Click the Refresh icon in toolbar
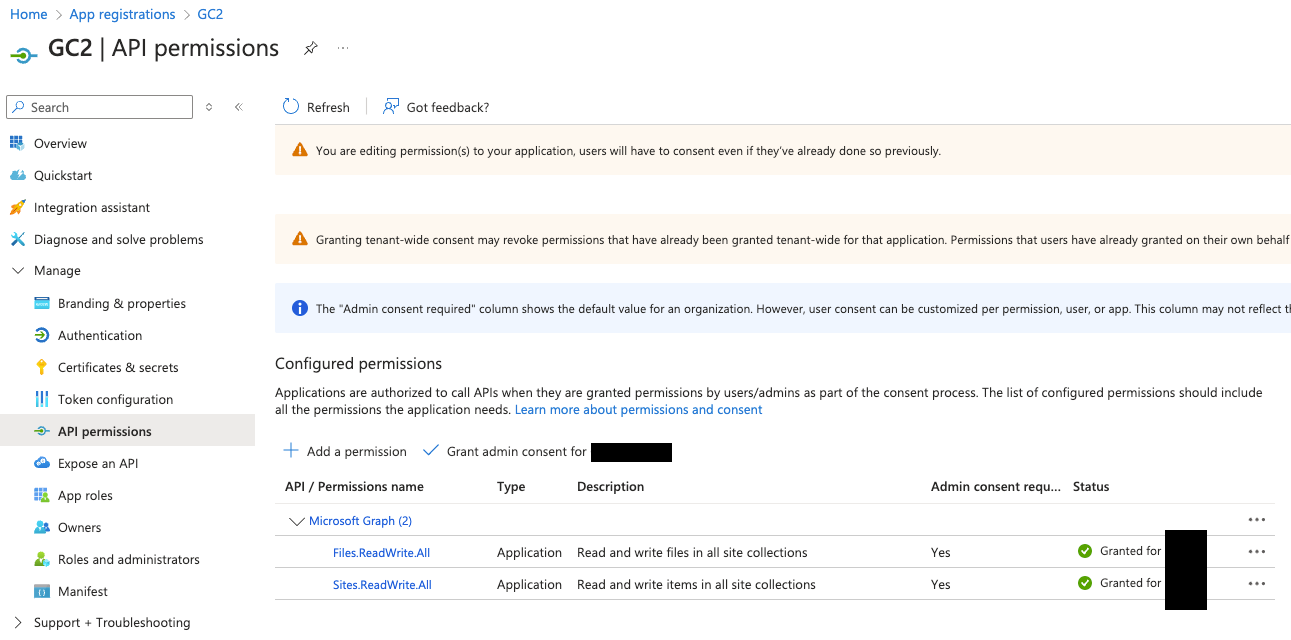 [291, 107]
